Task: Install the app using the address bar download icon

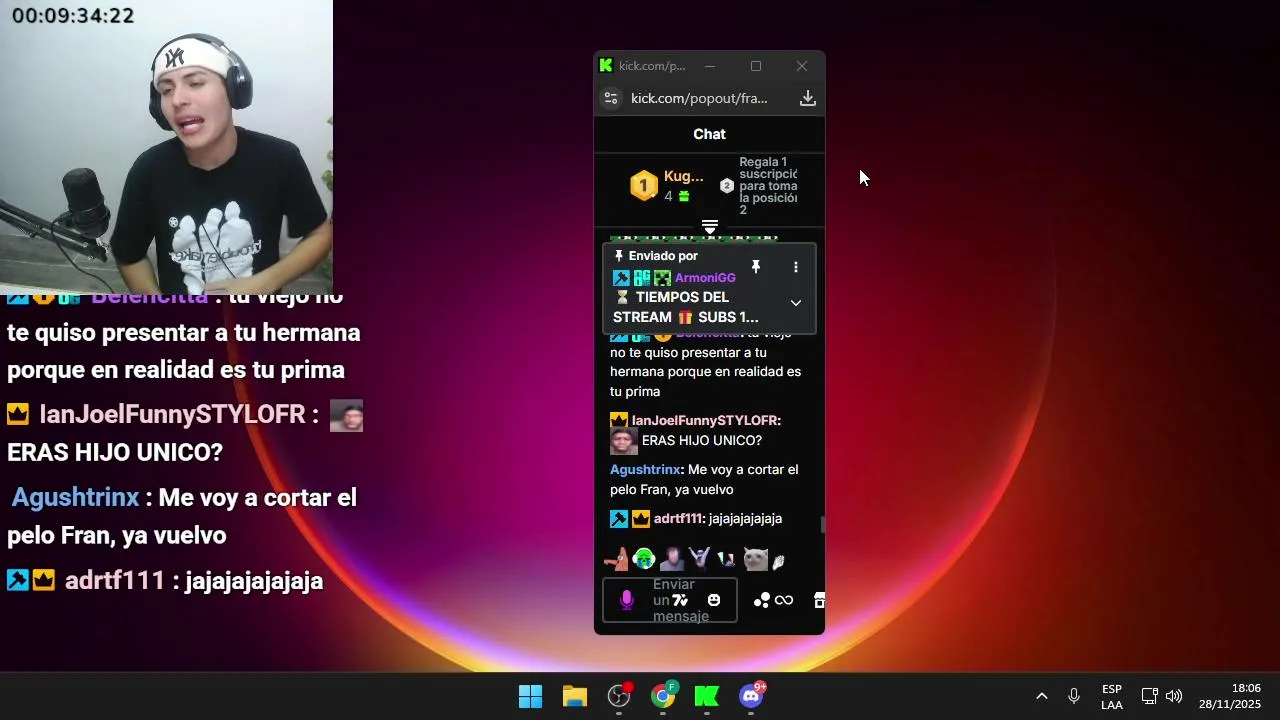Action: [x=808, y=98]
